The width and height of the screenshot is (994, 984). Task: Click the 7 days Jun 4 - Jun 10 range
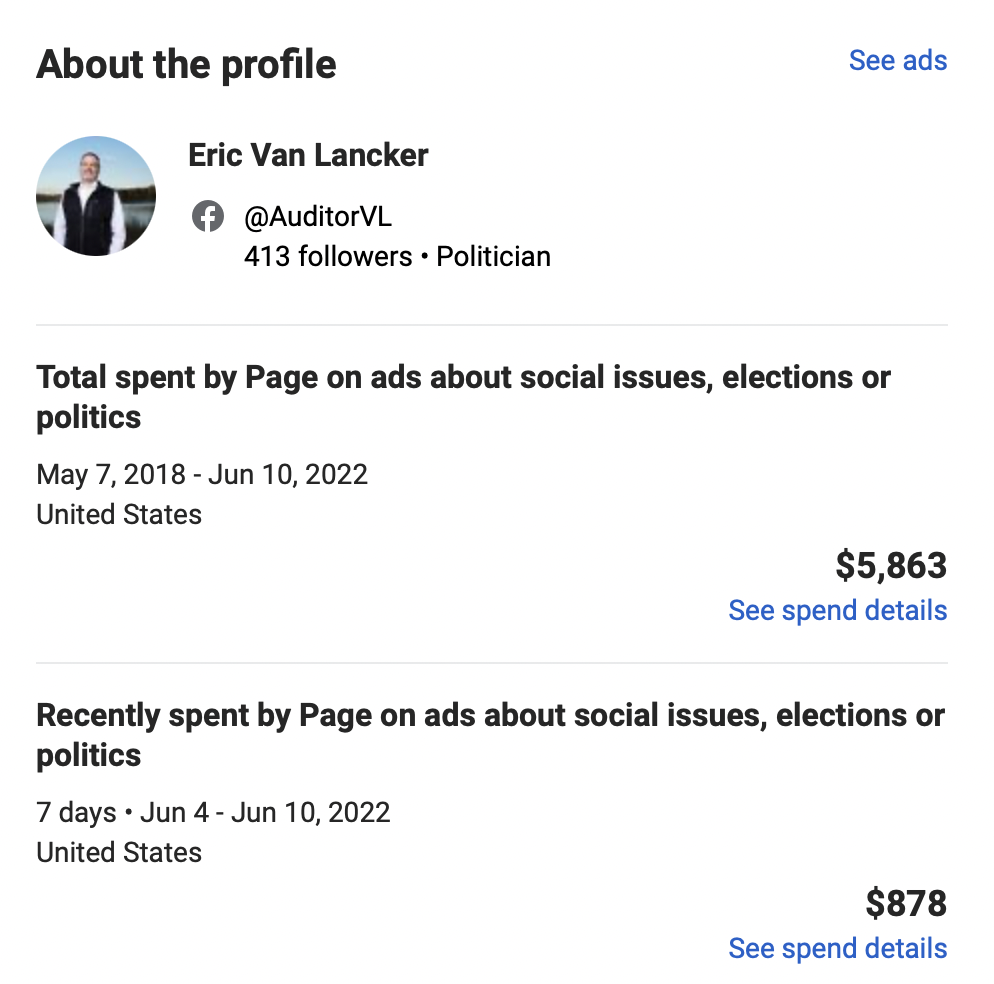(x=213, y=812)
